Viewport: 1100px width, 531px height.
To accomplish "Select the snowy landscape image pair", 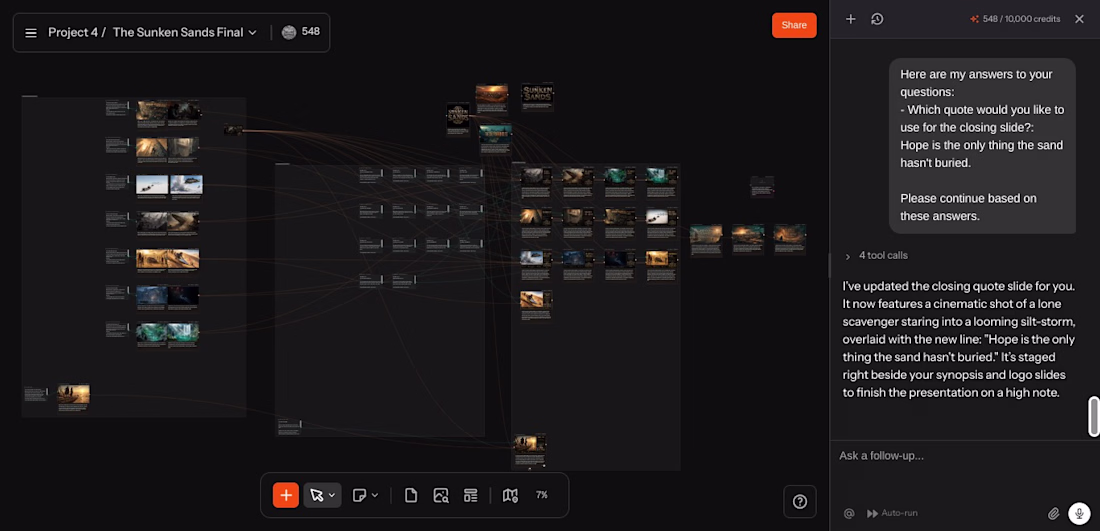I will coord(169,184).
